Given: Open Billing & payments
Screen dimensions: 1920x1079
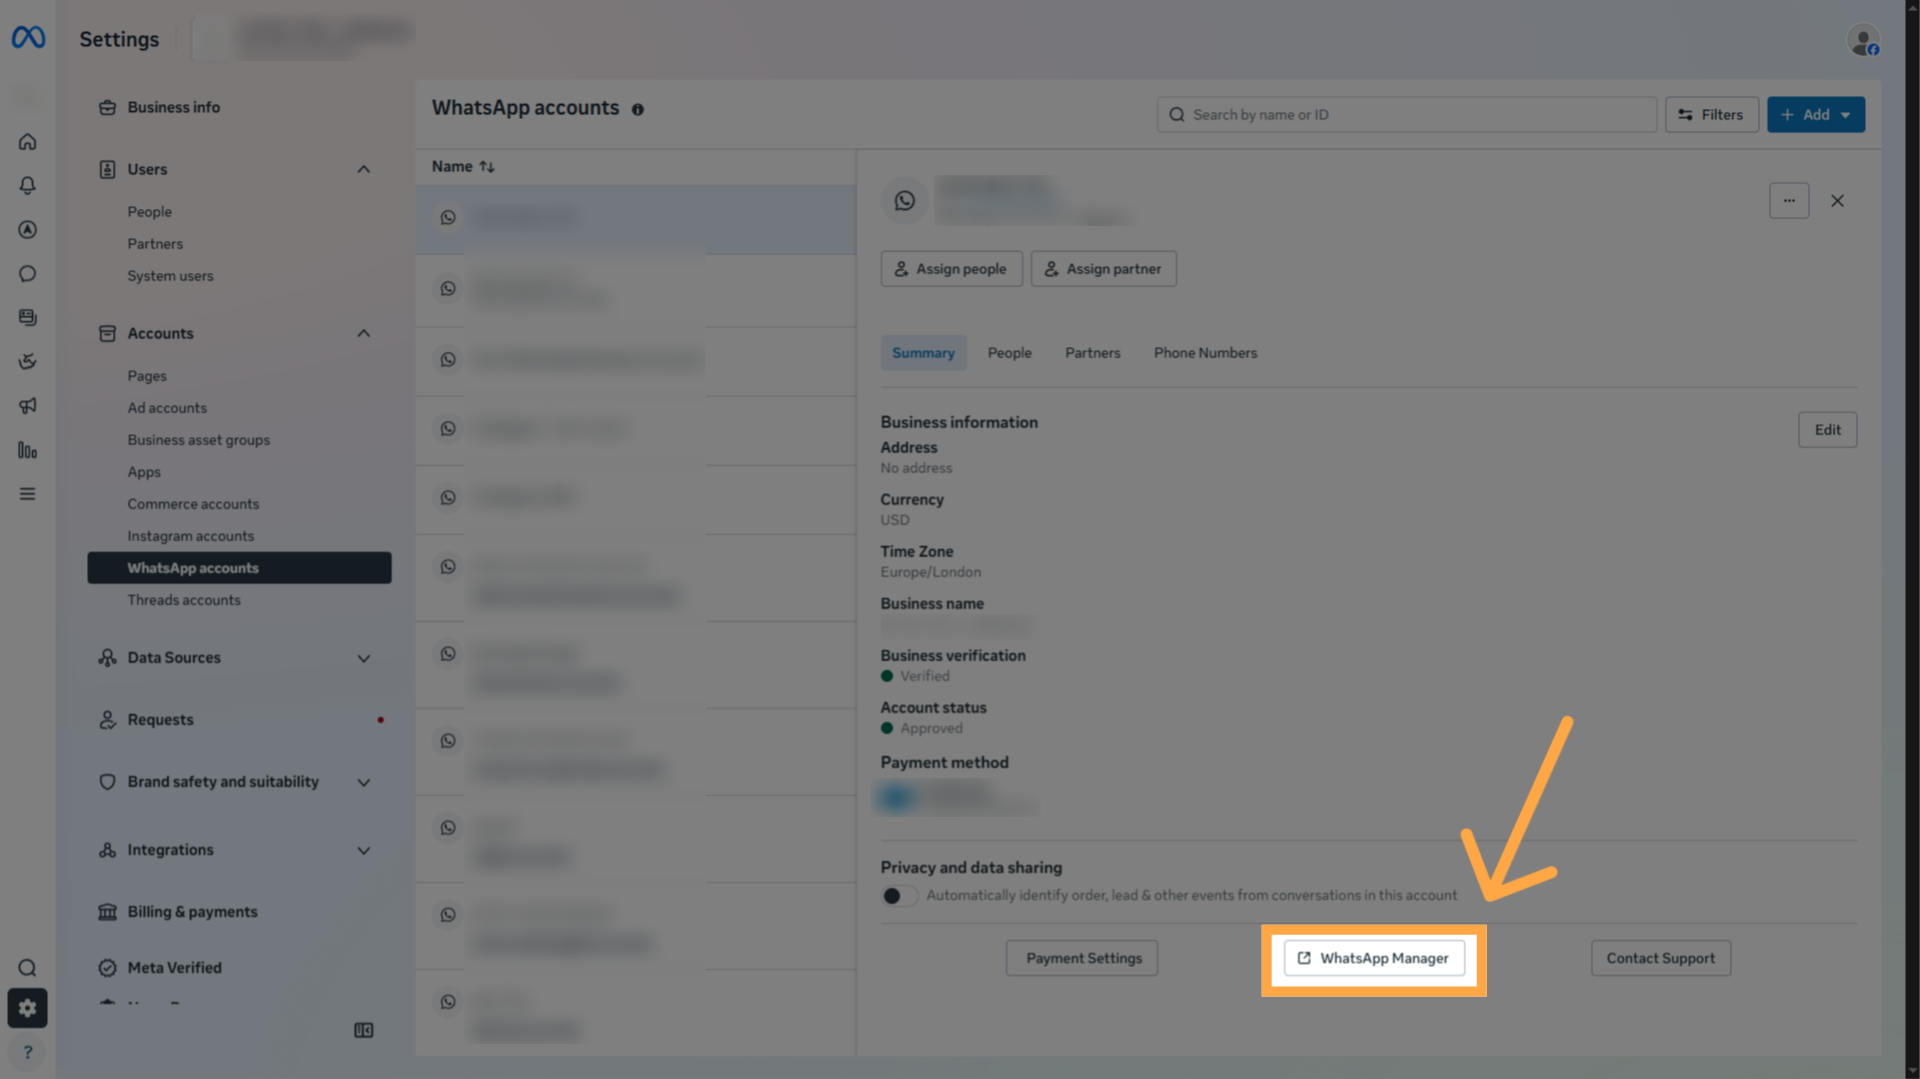Looking at the screenshot, I should tap(192, 912).
